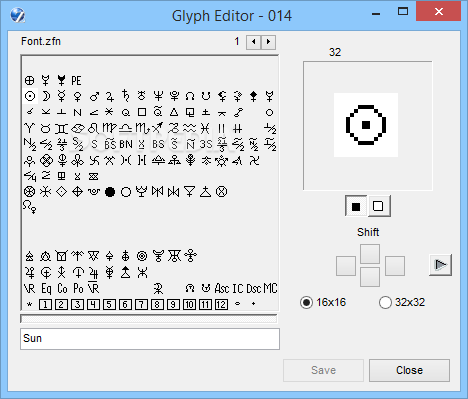The image size is (468, 399).
Task: Select the square aspect glyph
Action: click(x=142, y=112)
